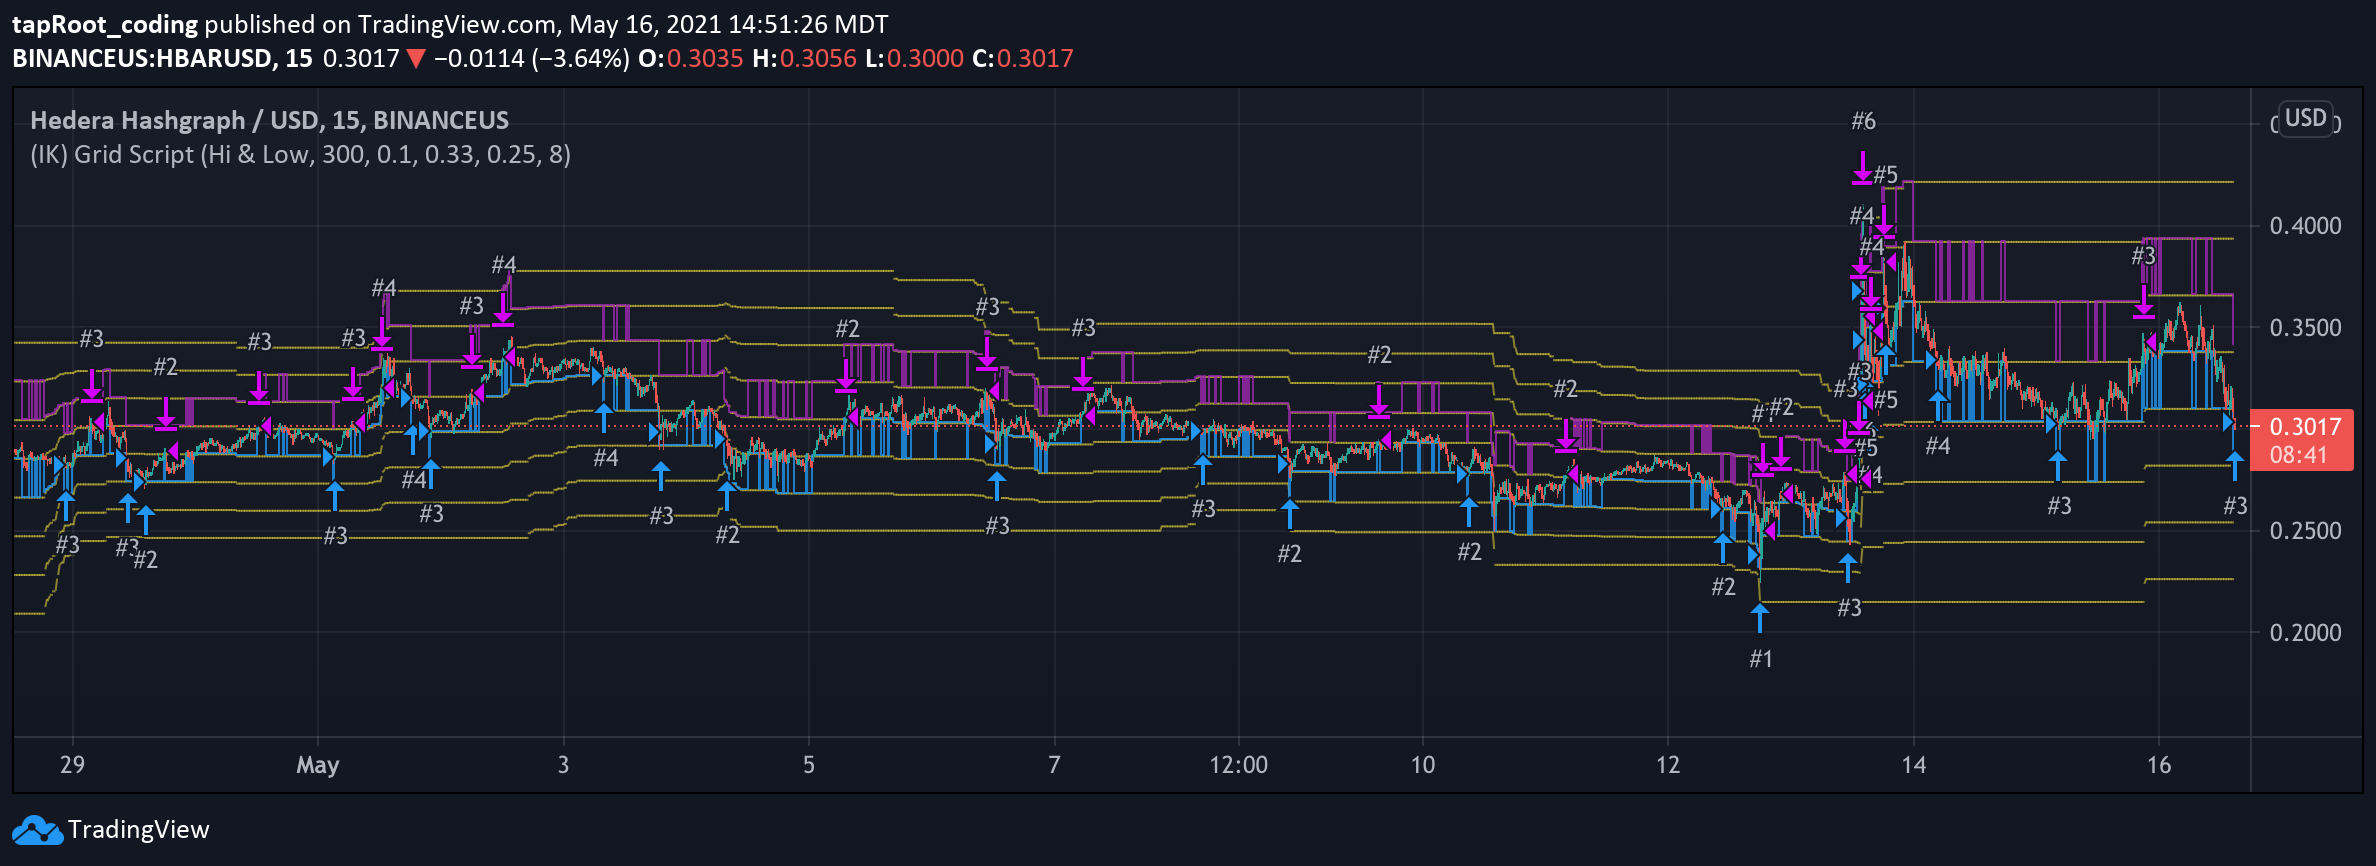2376x866 pixels.
Task: Click the 0.4000 price axis label
Action: pos(2305,226)
